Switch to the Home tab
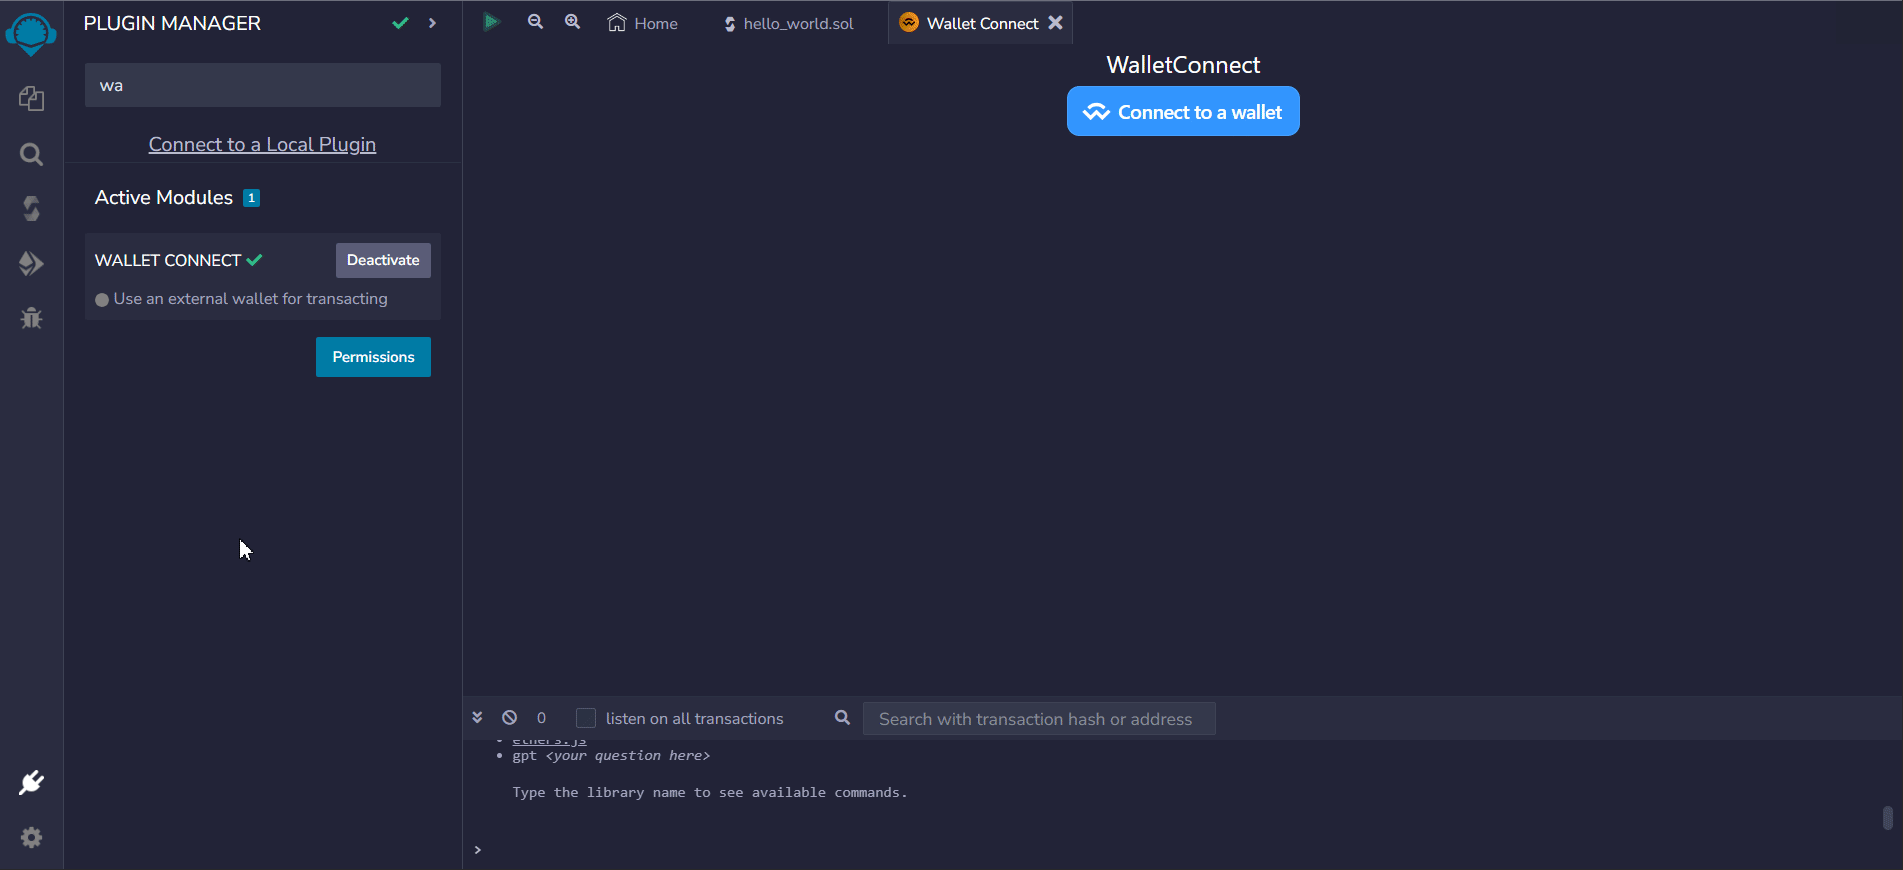The width and height of the screenshot is (1903, 870). click(x=643, y=23)
